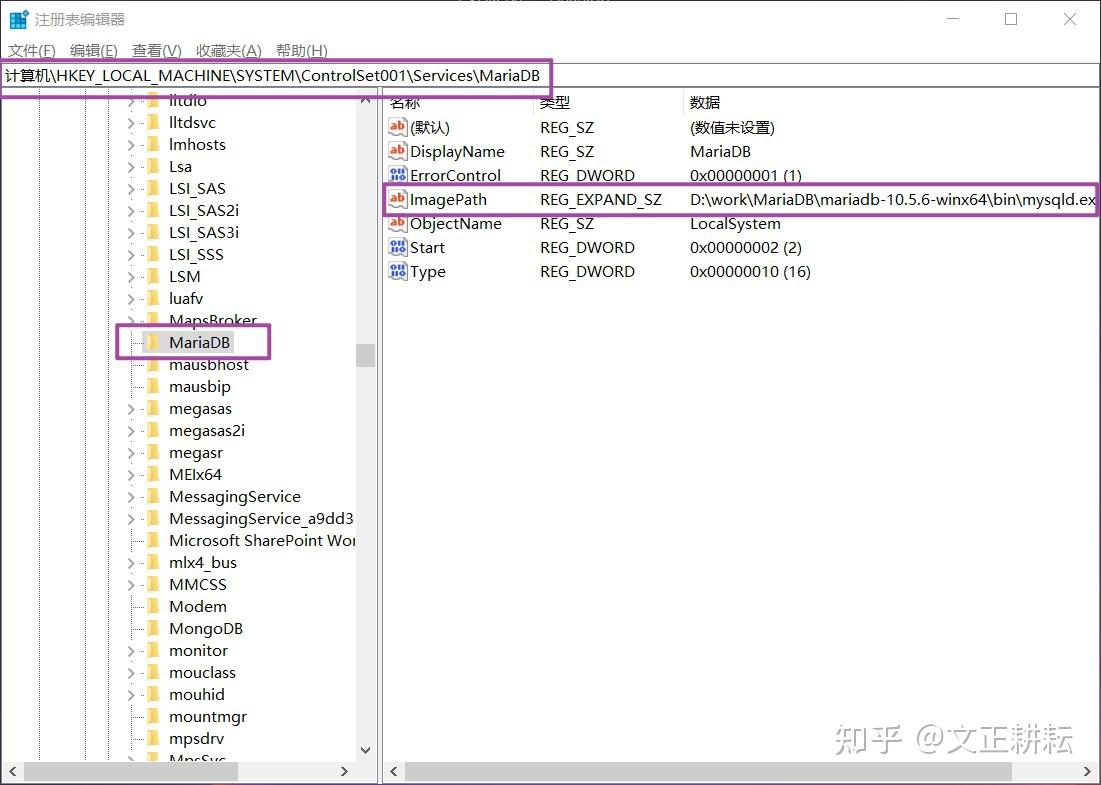Click the LocalSystem data value
The image size is (1101, 785).
[735, 223]
